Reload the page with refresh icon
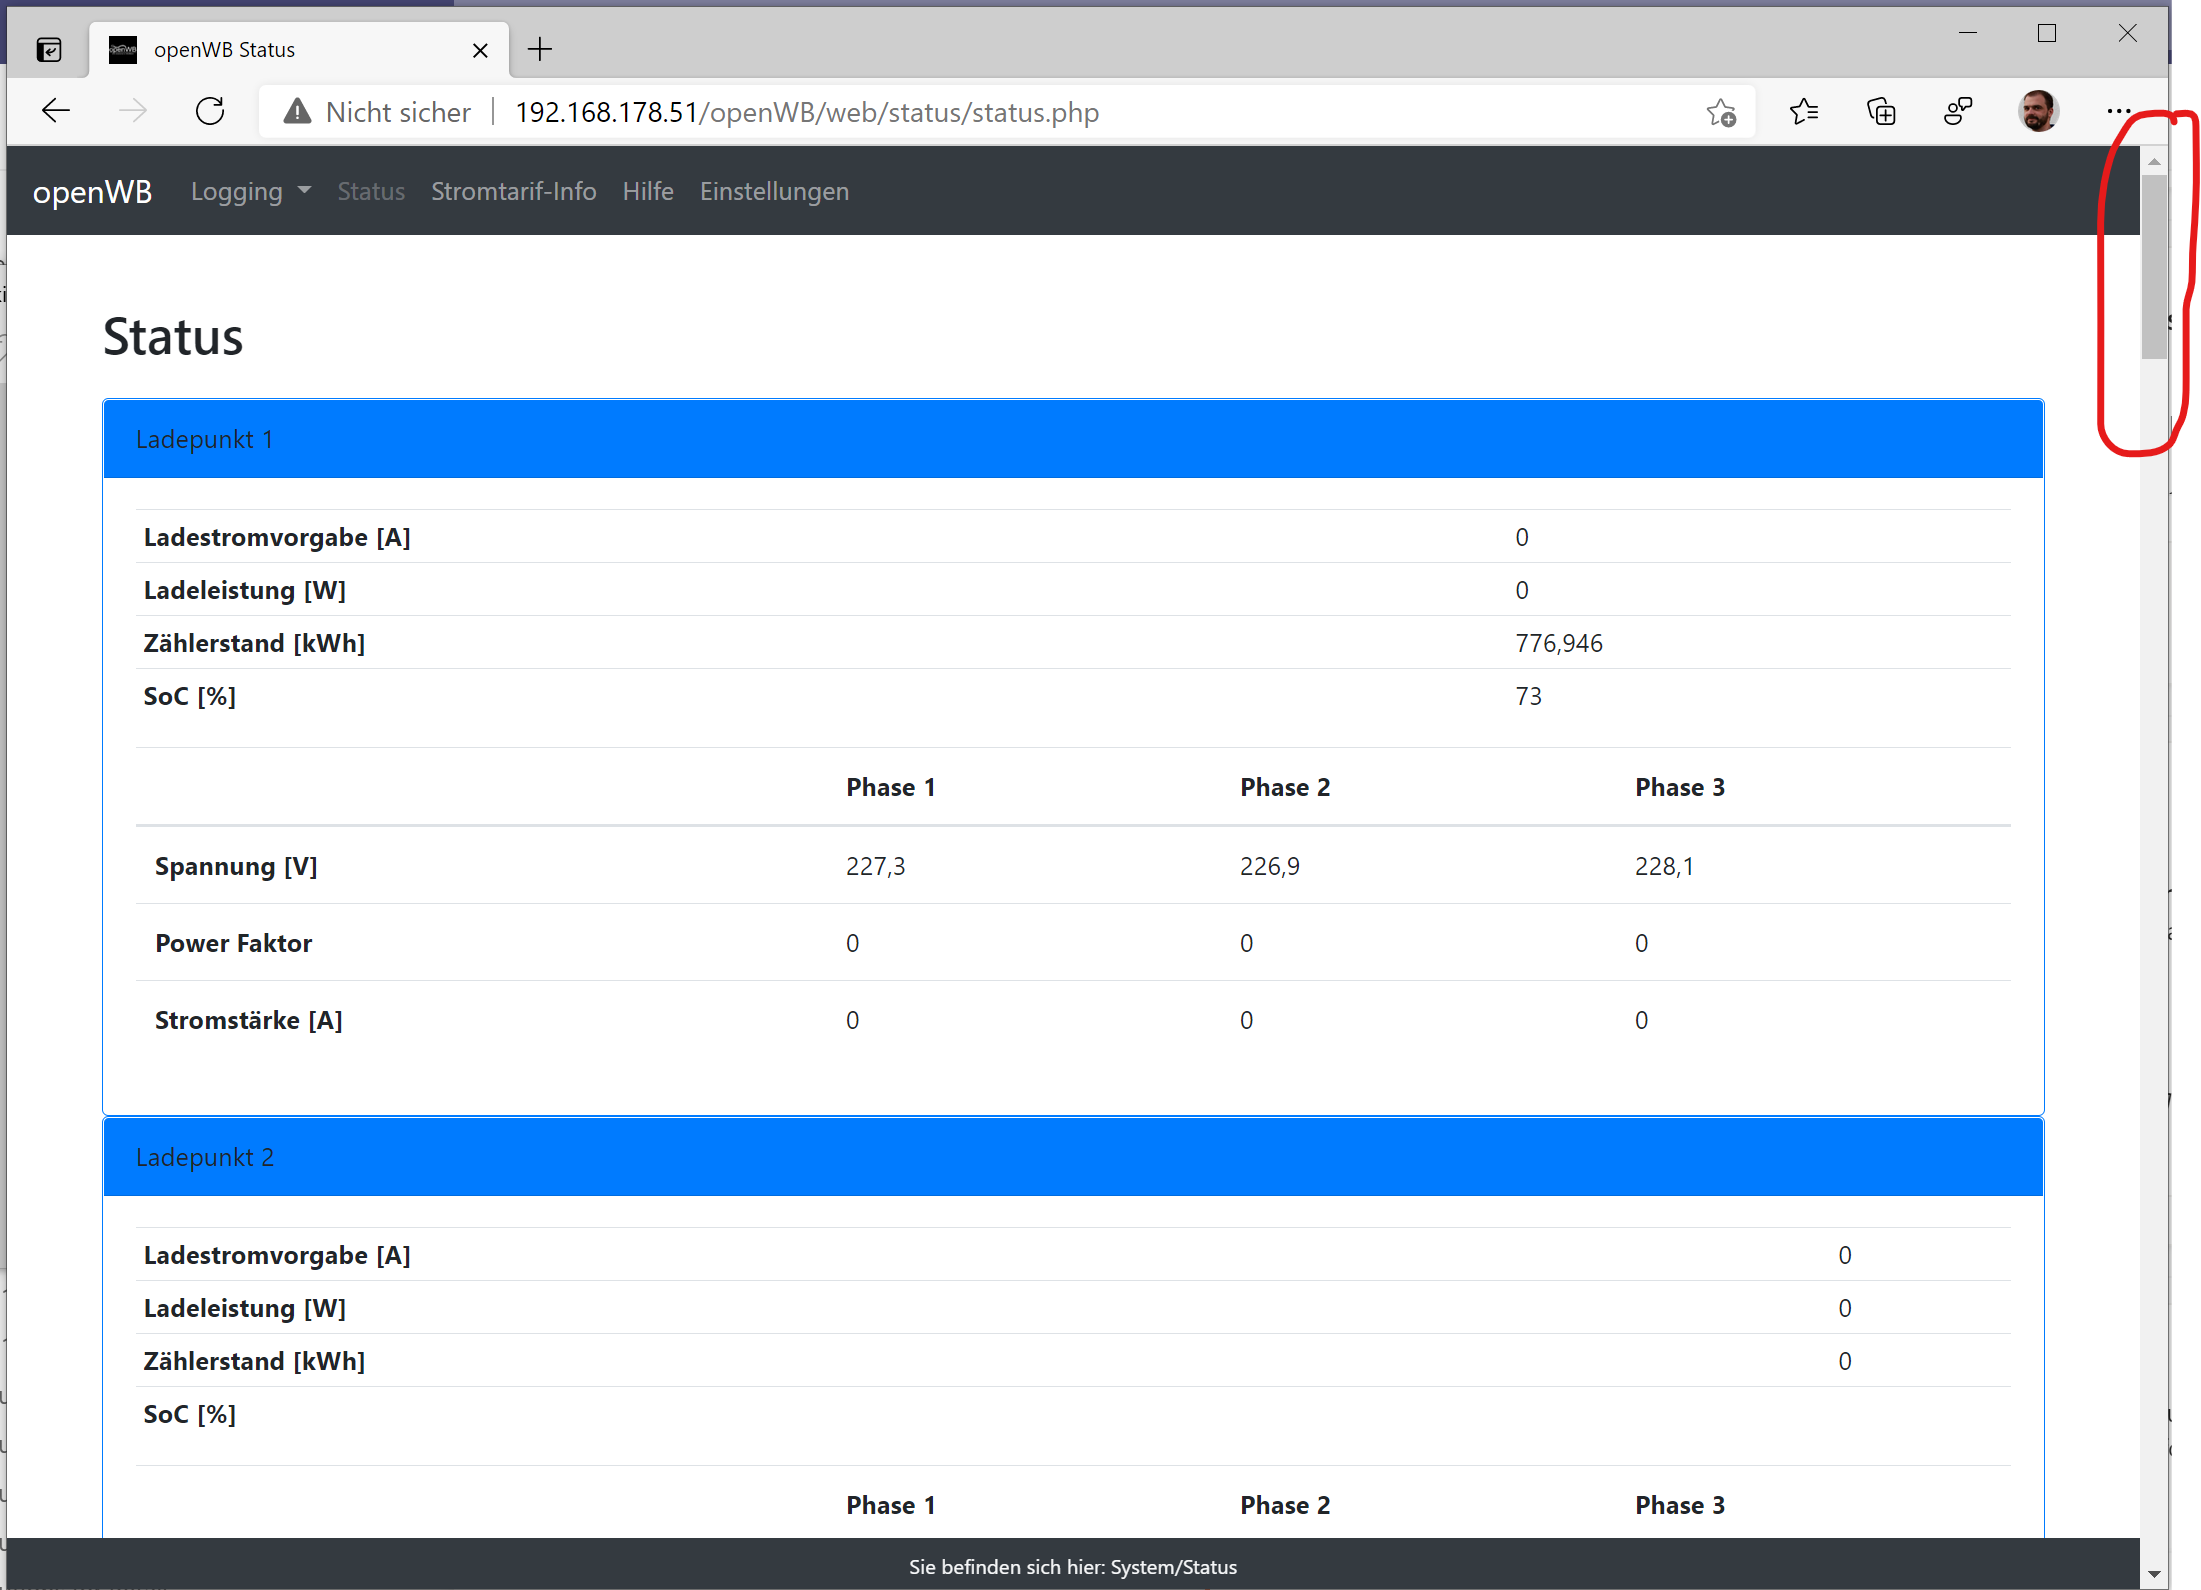This screenshot has height=1590, width=2201. pos(210,111)
